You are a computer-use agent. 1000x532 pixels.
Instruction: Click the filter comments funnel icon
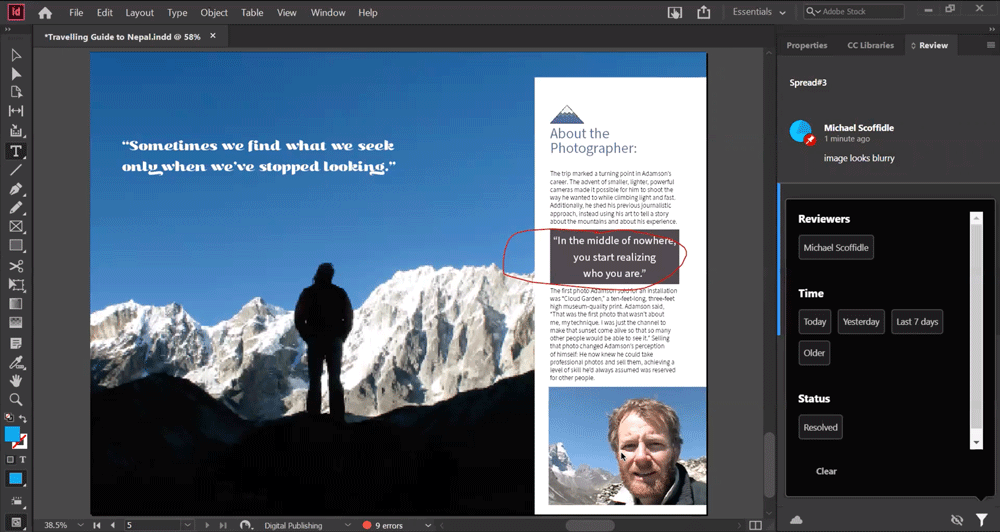[x=982, y=519]
